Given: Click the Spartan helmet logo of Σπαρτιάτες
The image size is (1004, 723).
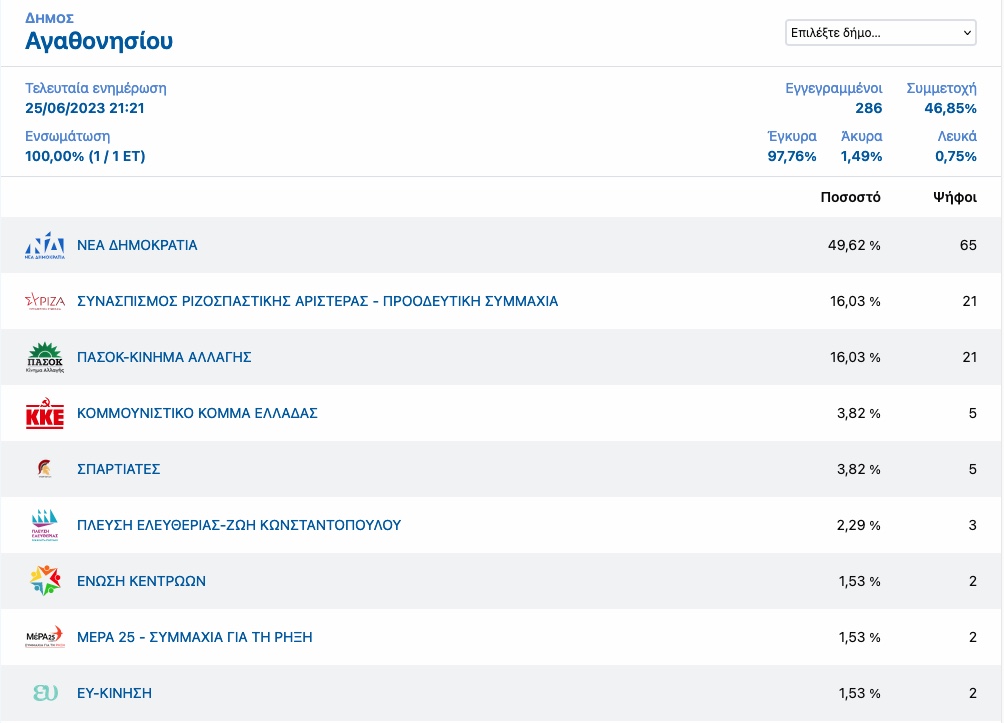Looking at the screenshot, I should click(x=45, y=469).
